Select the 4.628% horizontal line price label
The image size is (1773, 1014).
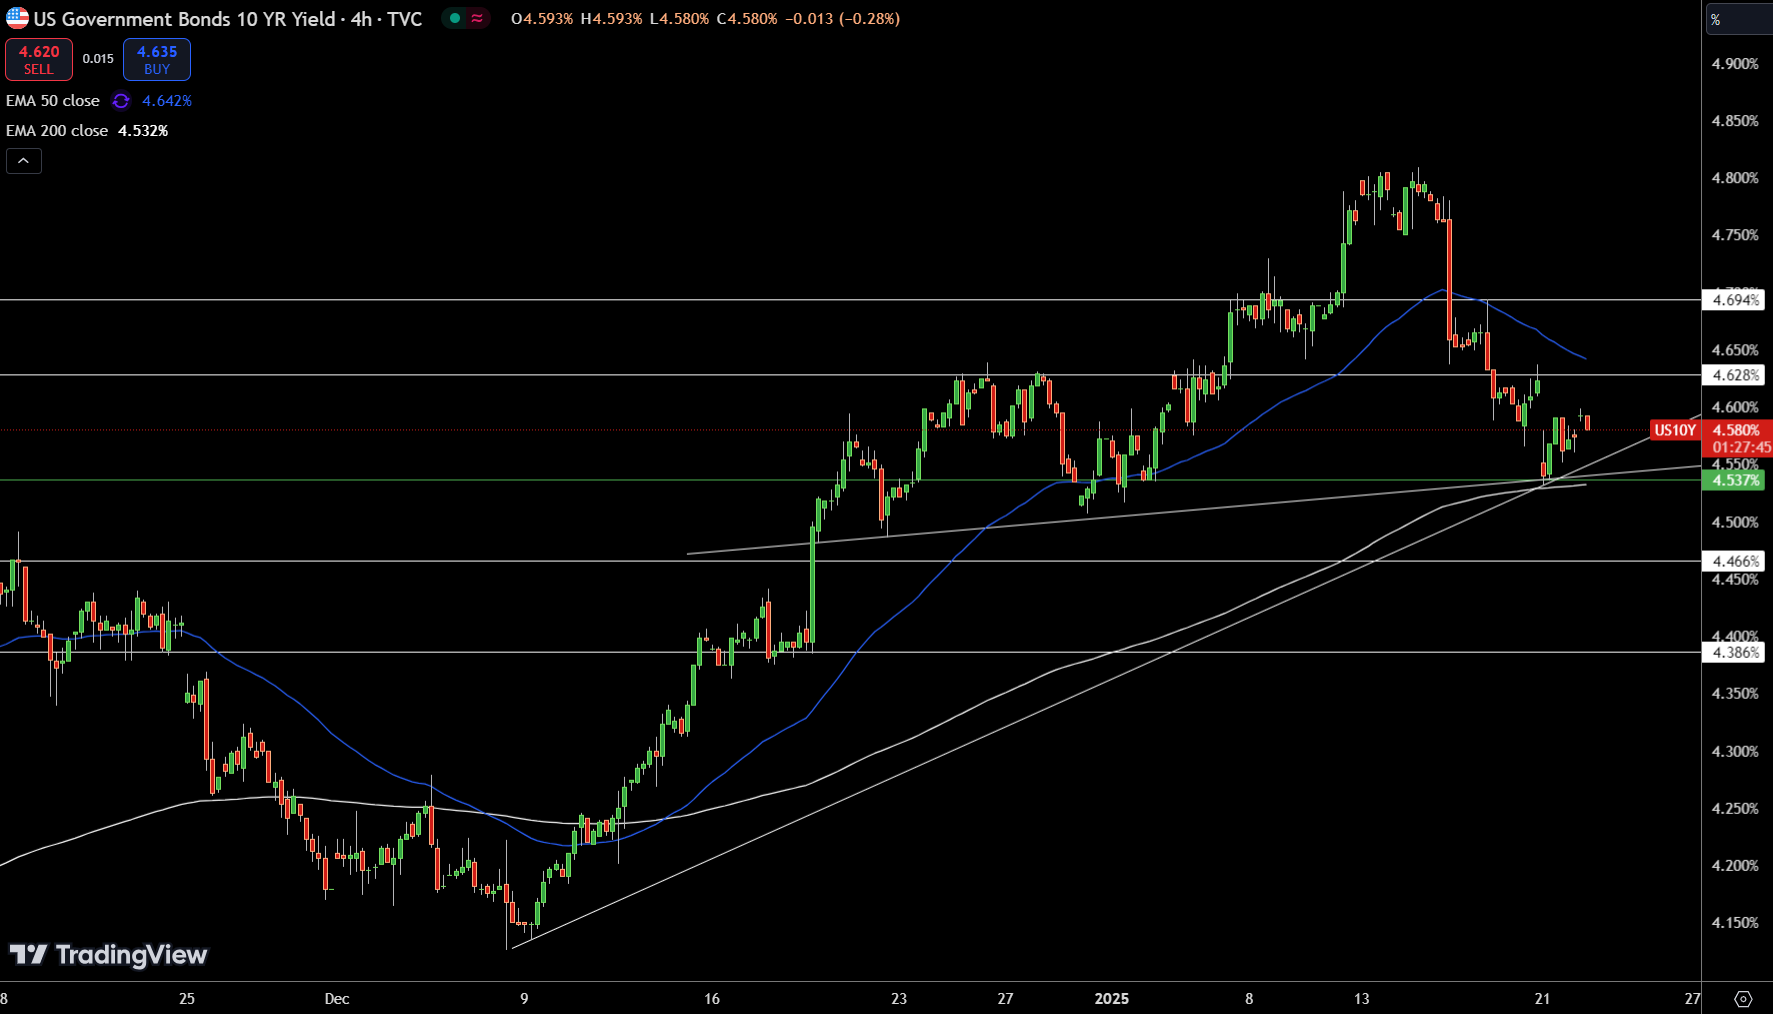coord(1734,375)
